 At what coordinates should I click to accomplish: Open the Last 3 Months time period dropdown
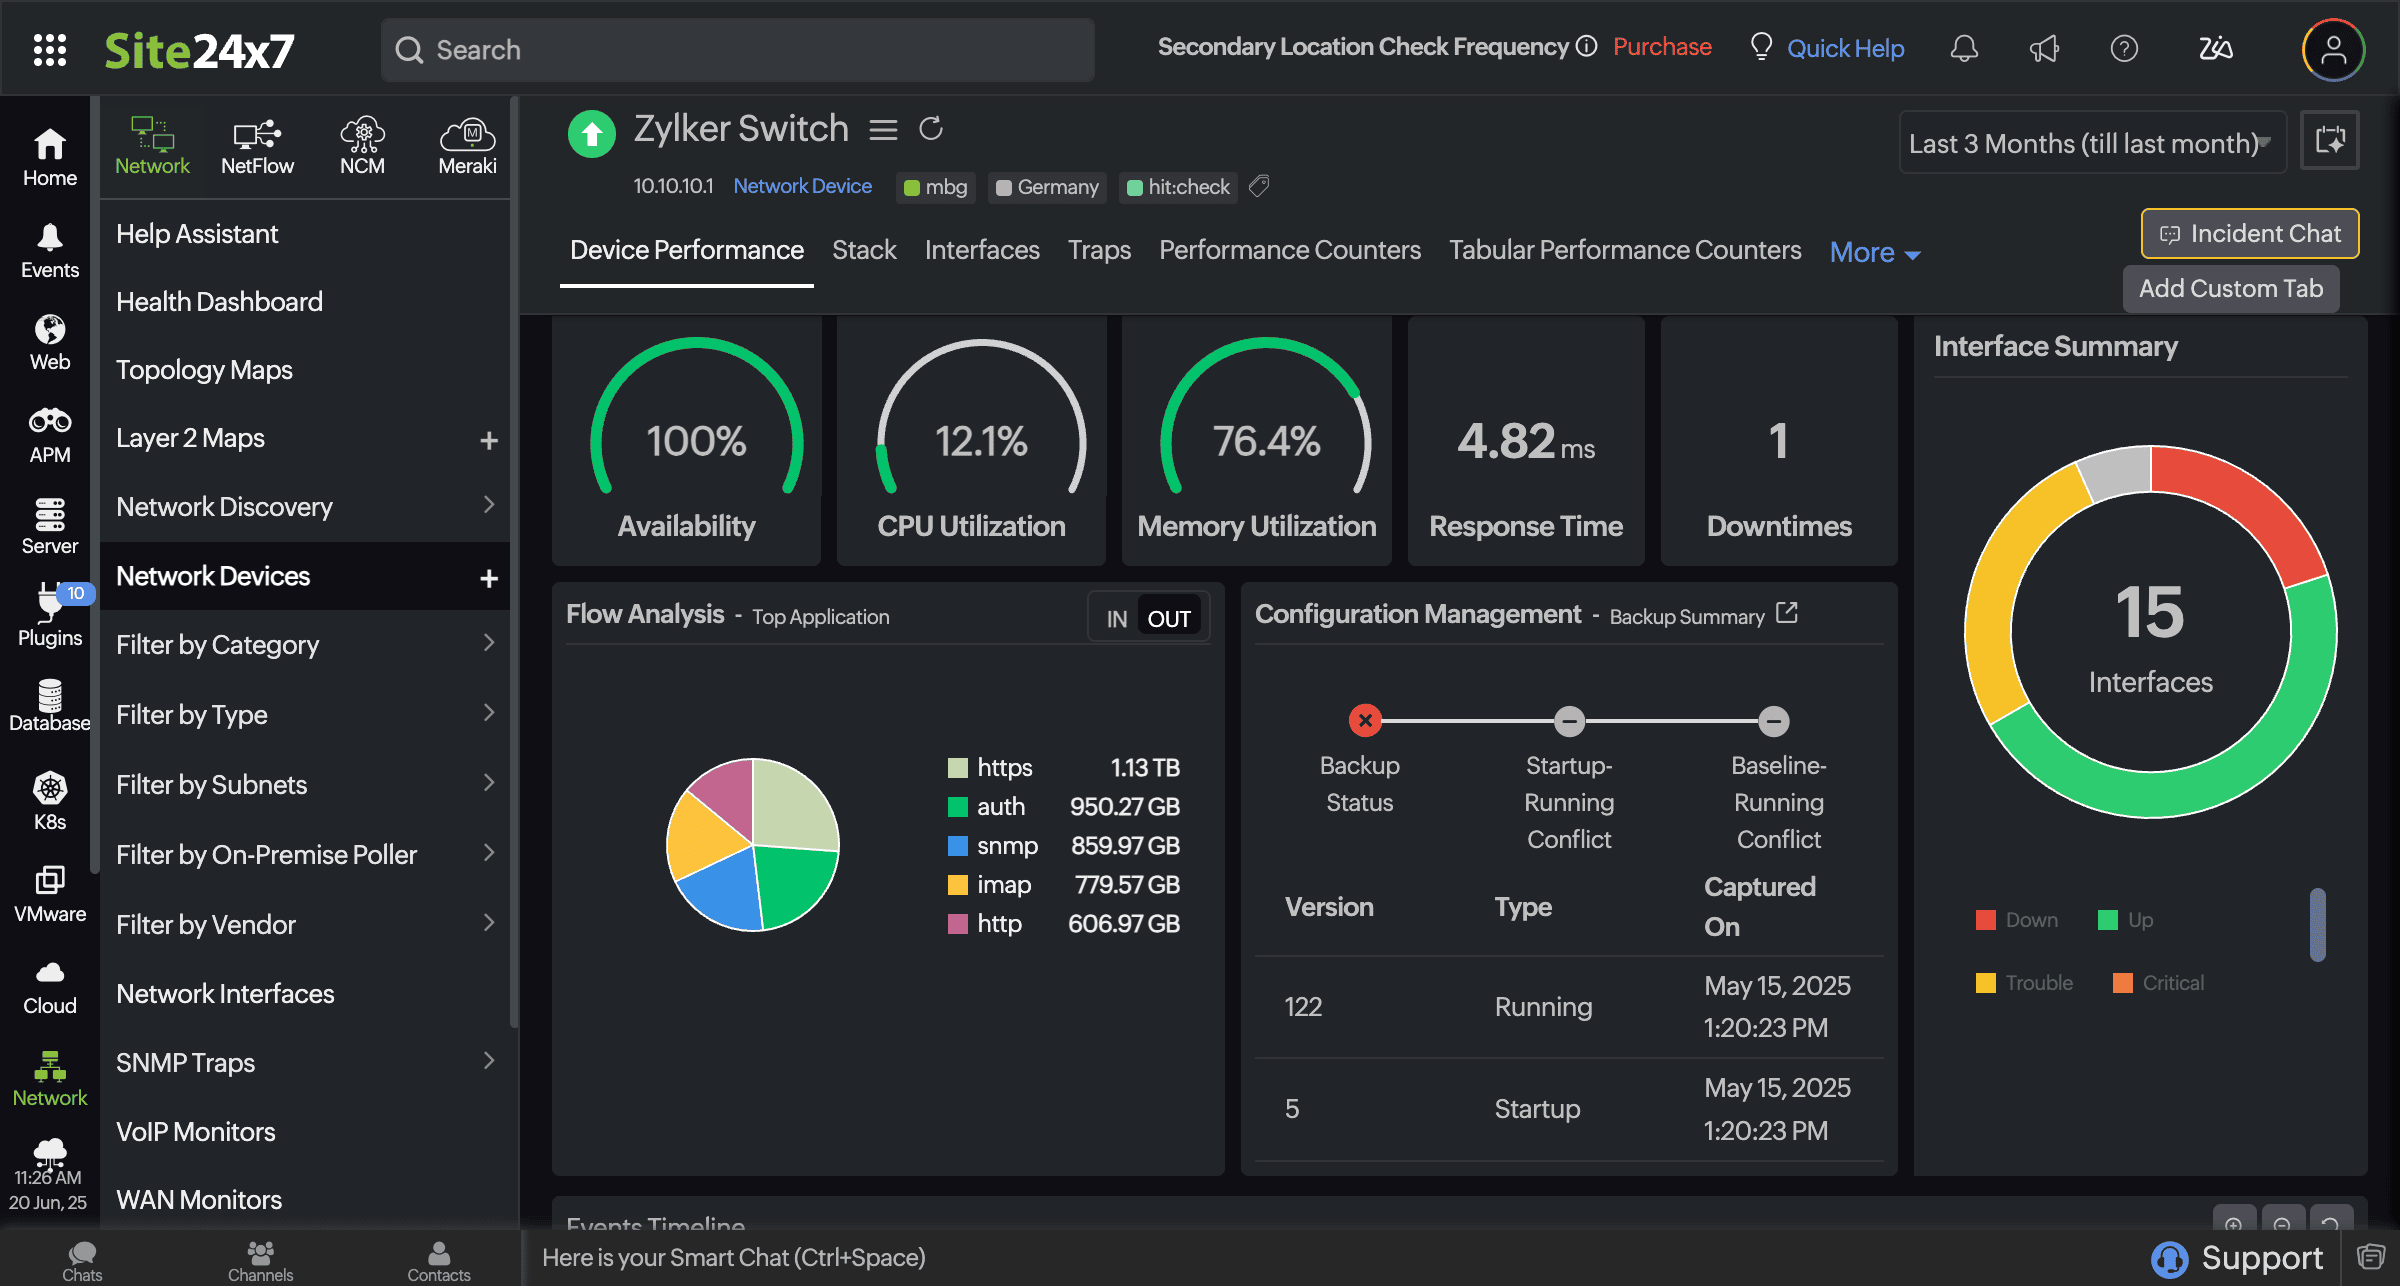click(x=2091, y=143)
